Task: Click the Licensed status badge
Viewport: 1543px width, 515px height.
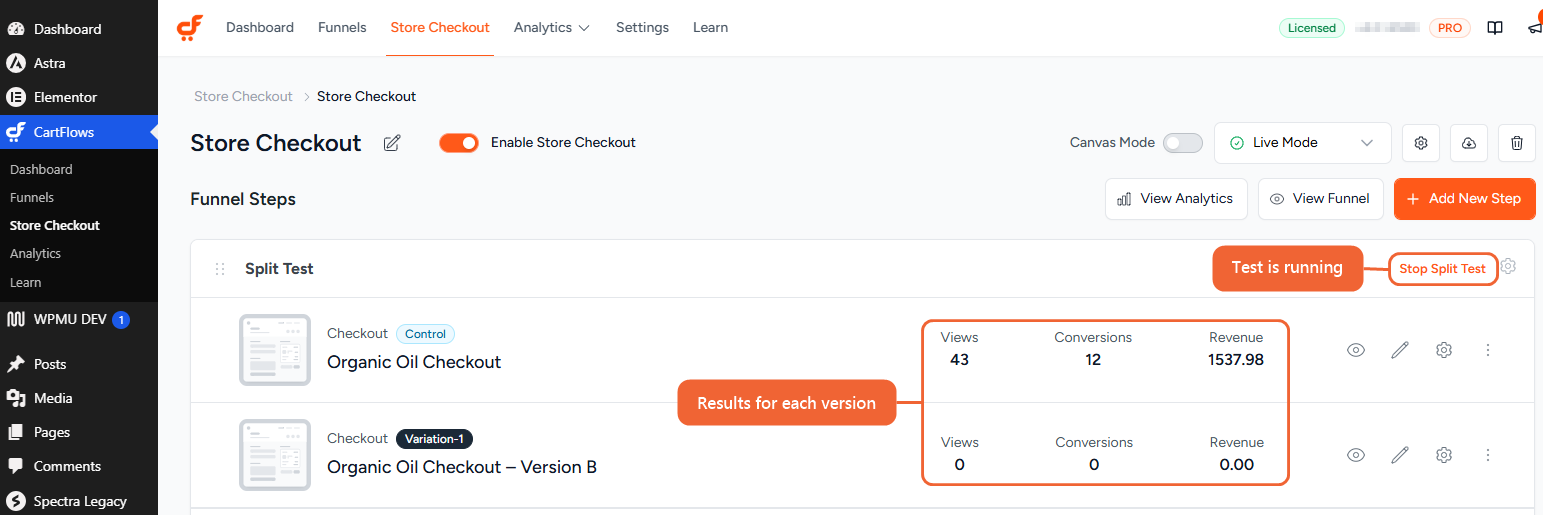Action: click(x=1311, y=28)
